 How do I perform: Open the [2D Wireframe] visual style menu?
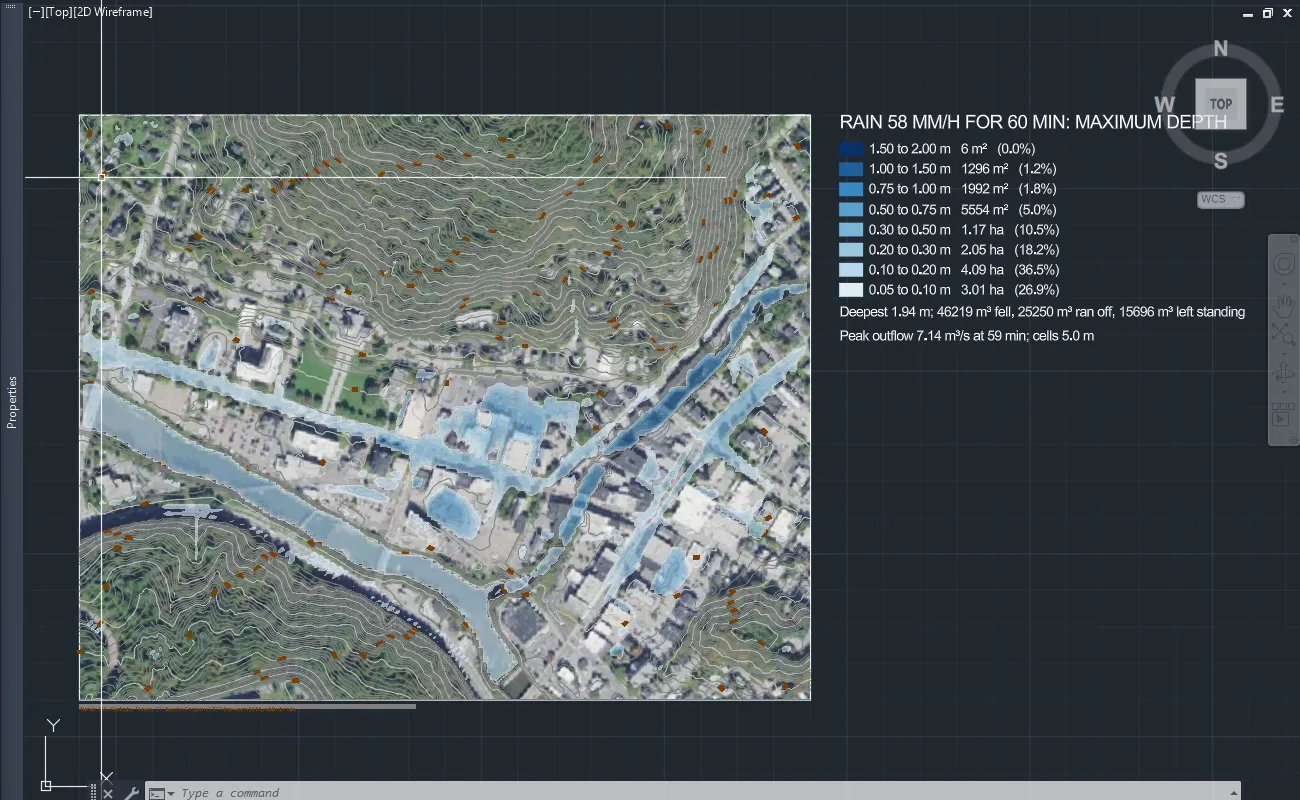point(113,12)
